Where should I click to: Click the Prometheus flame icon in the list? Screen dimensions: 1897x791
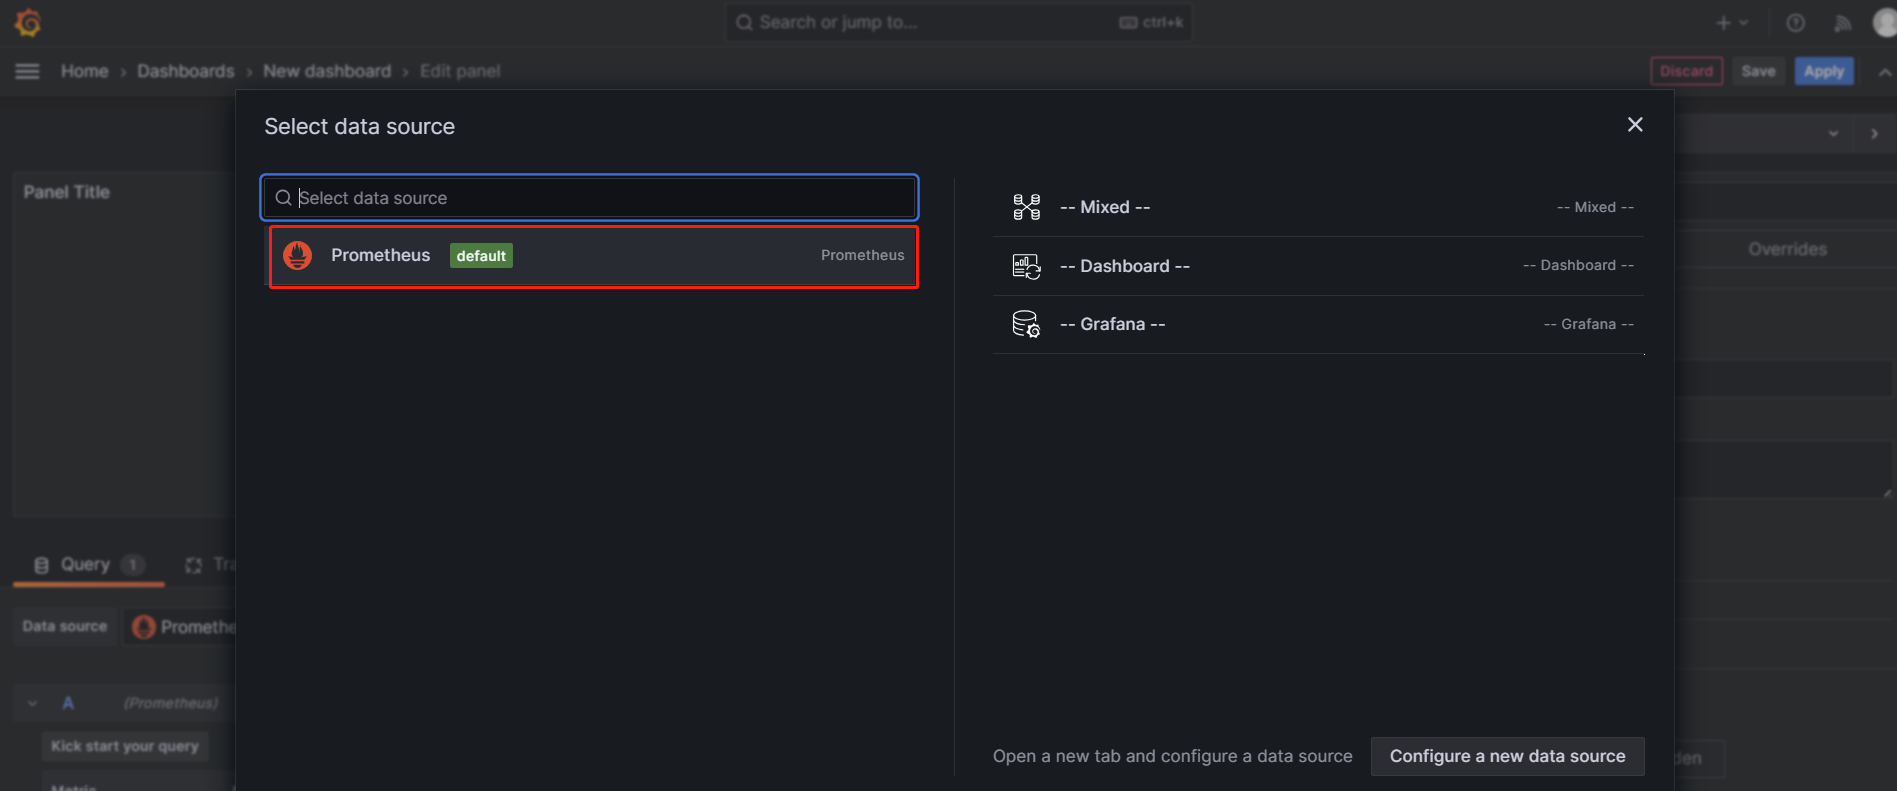pos(297,256)
